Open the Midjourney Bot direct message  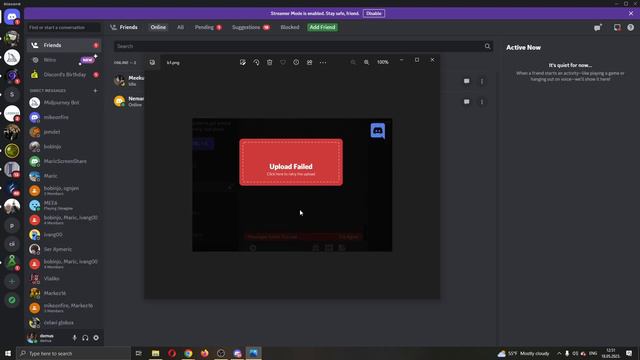click(x=64, y=102)
